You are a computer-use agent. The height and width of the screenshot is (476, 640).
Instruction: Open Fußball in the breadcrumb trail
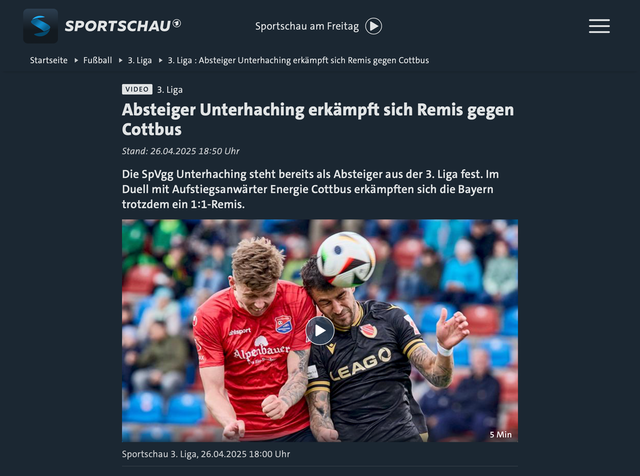click(98, 60)
